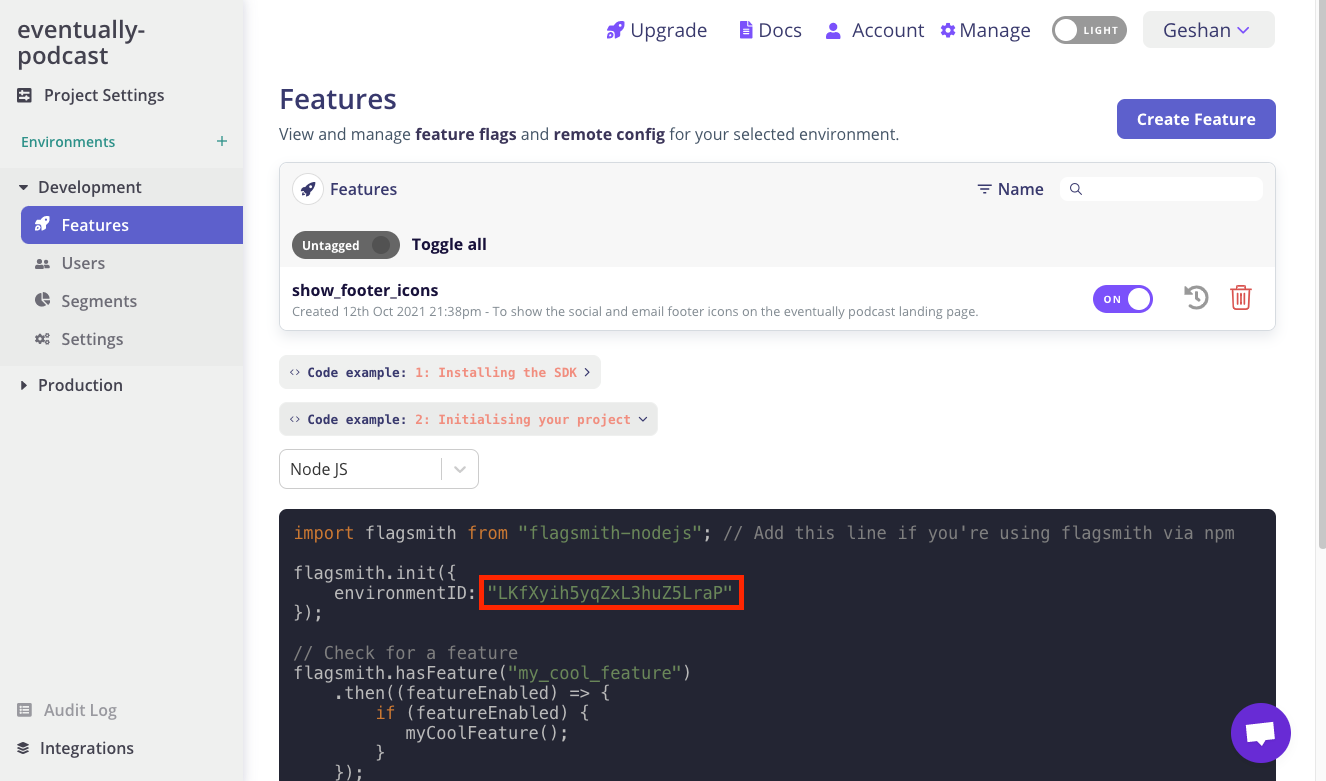This screenshot has height=781, width=1326.
Task: Open Project Settings via sidebar icon
Action: pos(24,94)
